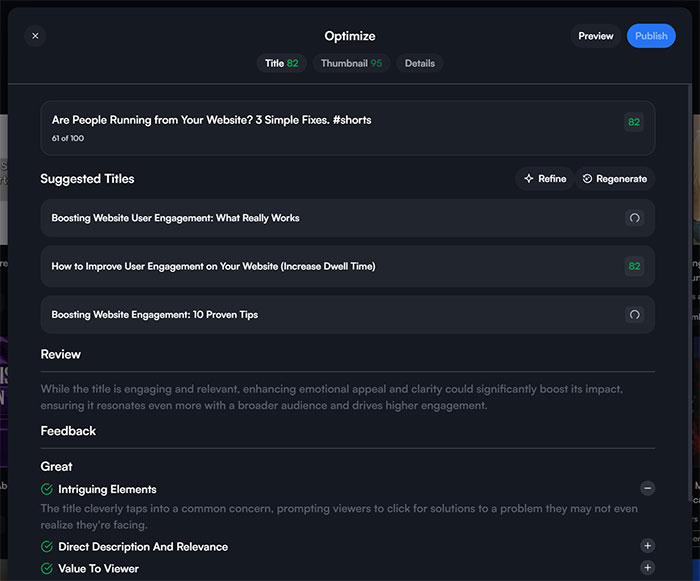Collapse the Intriguing Elements feedback section
Screen dimensions: 700x581
647,489
